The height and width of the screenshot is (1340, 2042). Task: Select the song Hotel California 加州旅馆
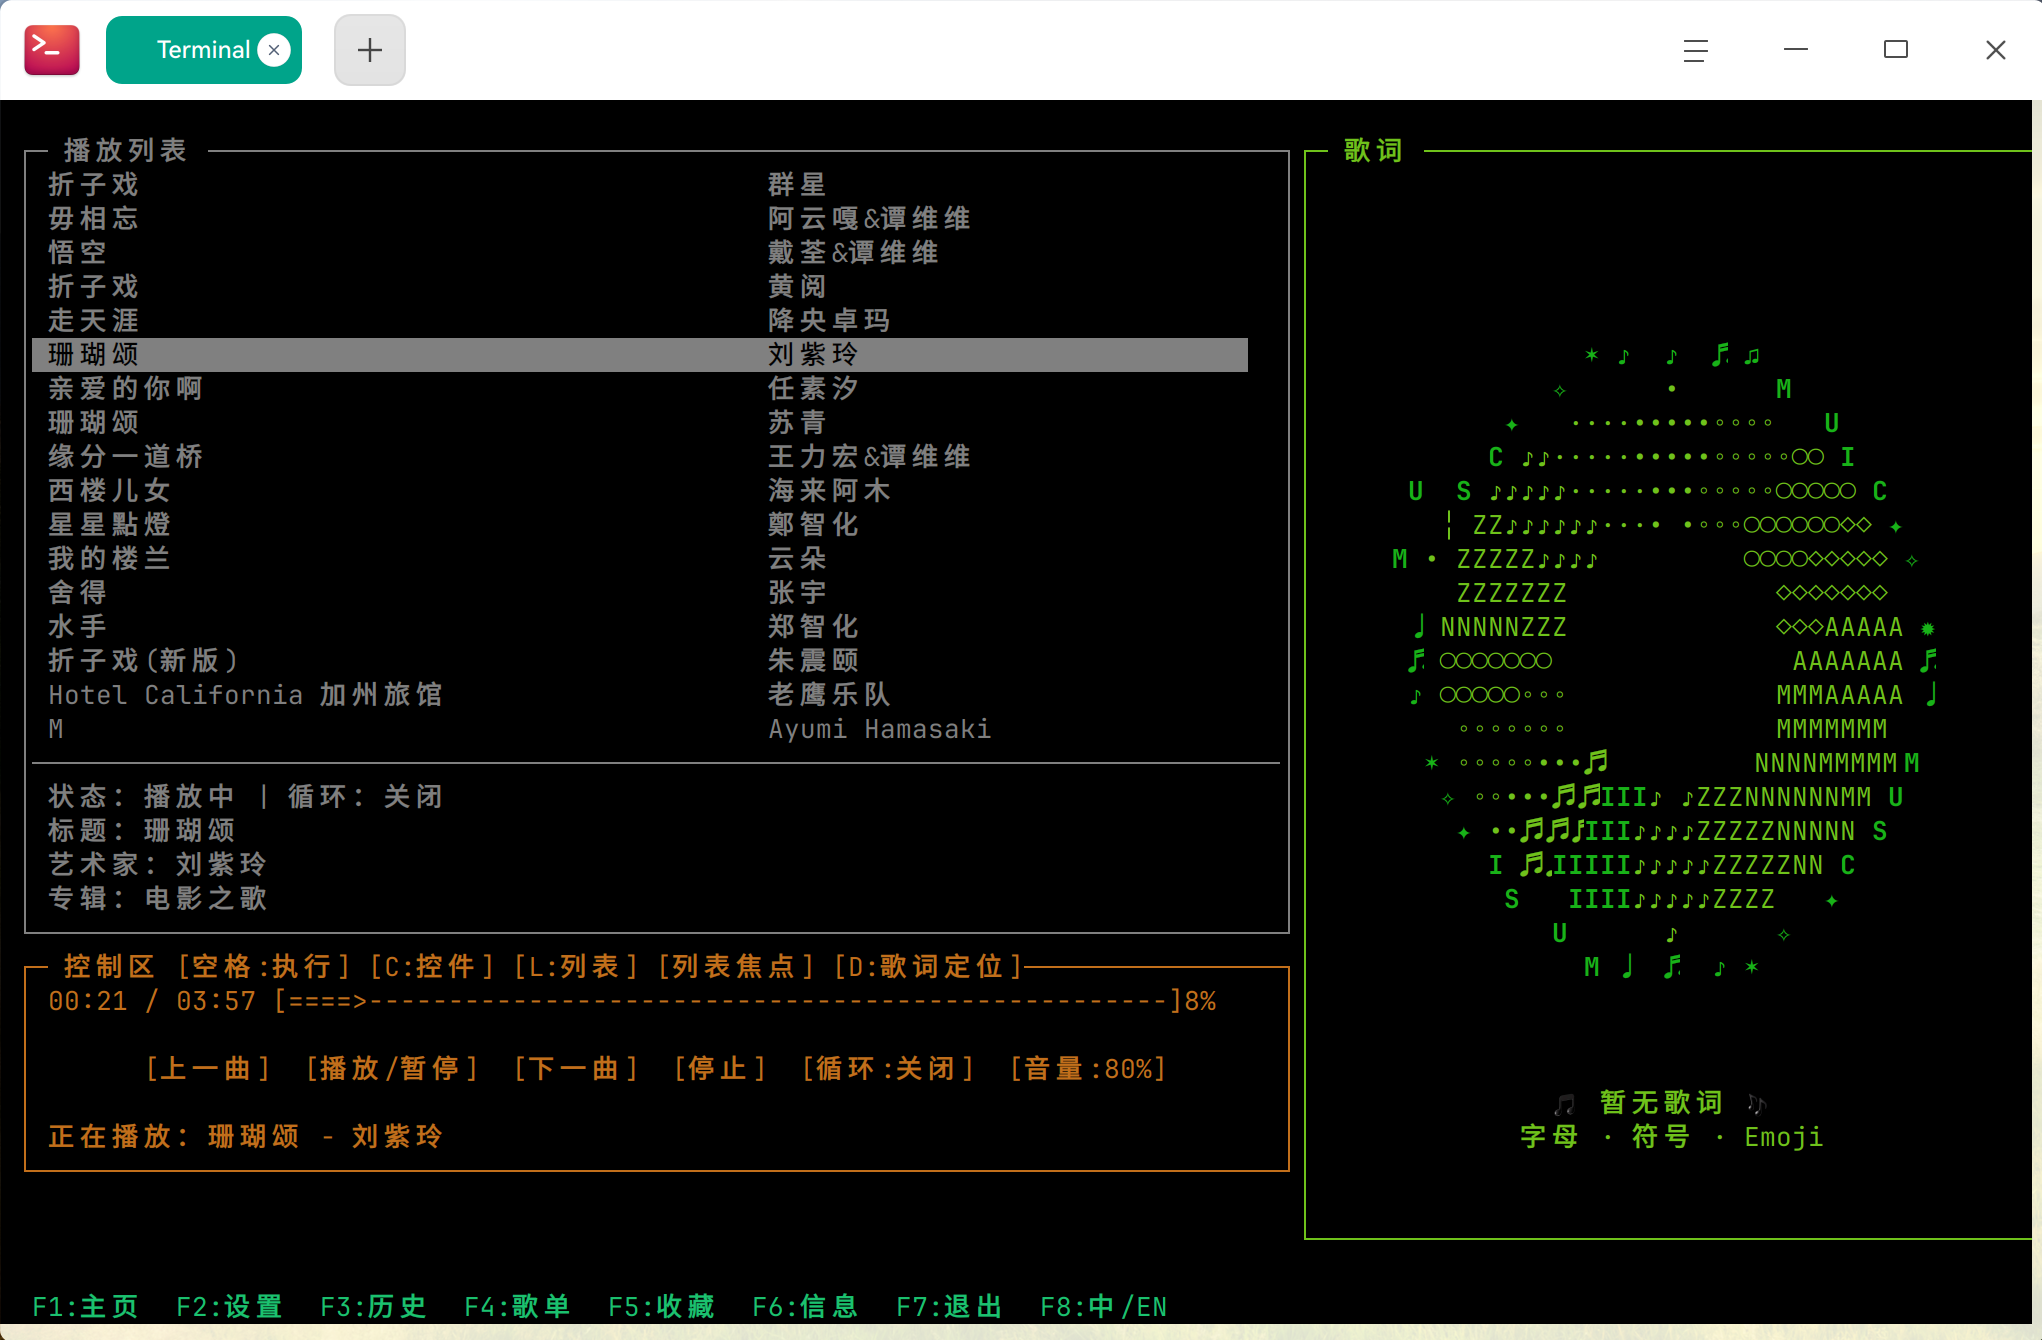[x=246, y=694]
